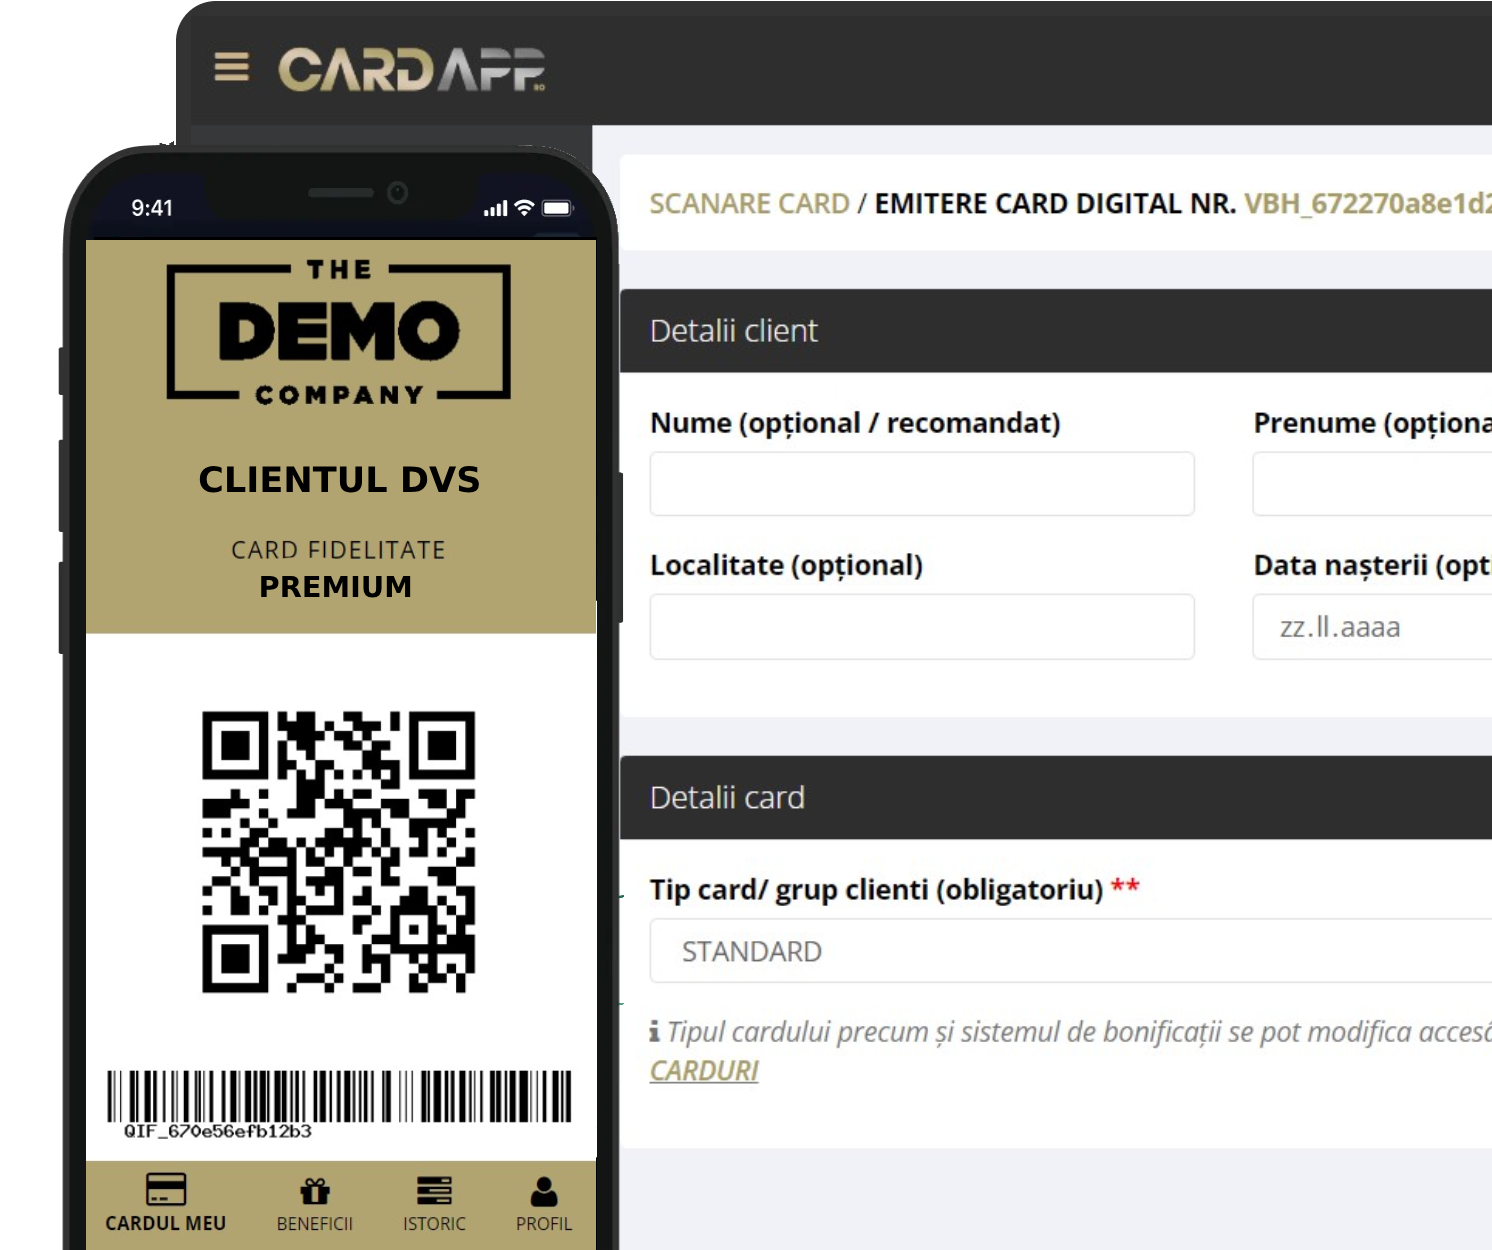Open the Data nașterii date field
Image resolution: width=1492 pixels, height=1250 pixels.
(x=1370, y=627)
